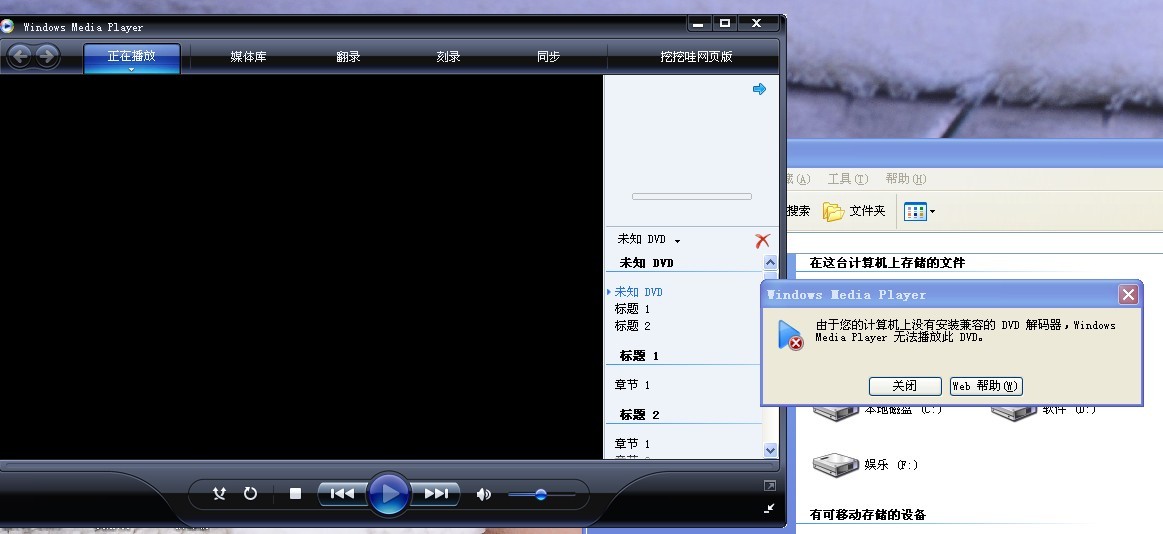Select the 娱乐 (F:) drive icon
1163x534 pixels.
[x=836, y=464]
